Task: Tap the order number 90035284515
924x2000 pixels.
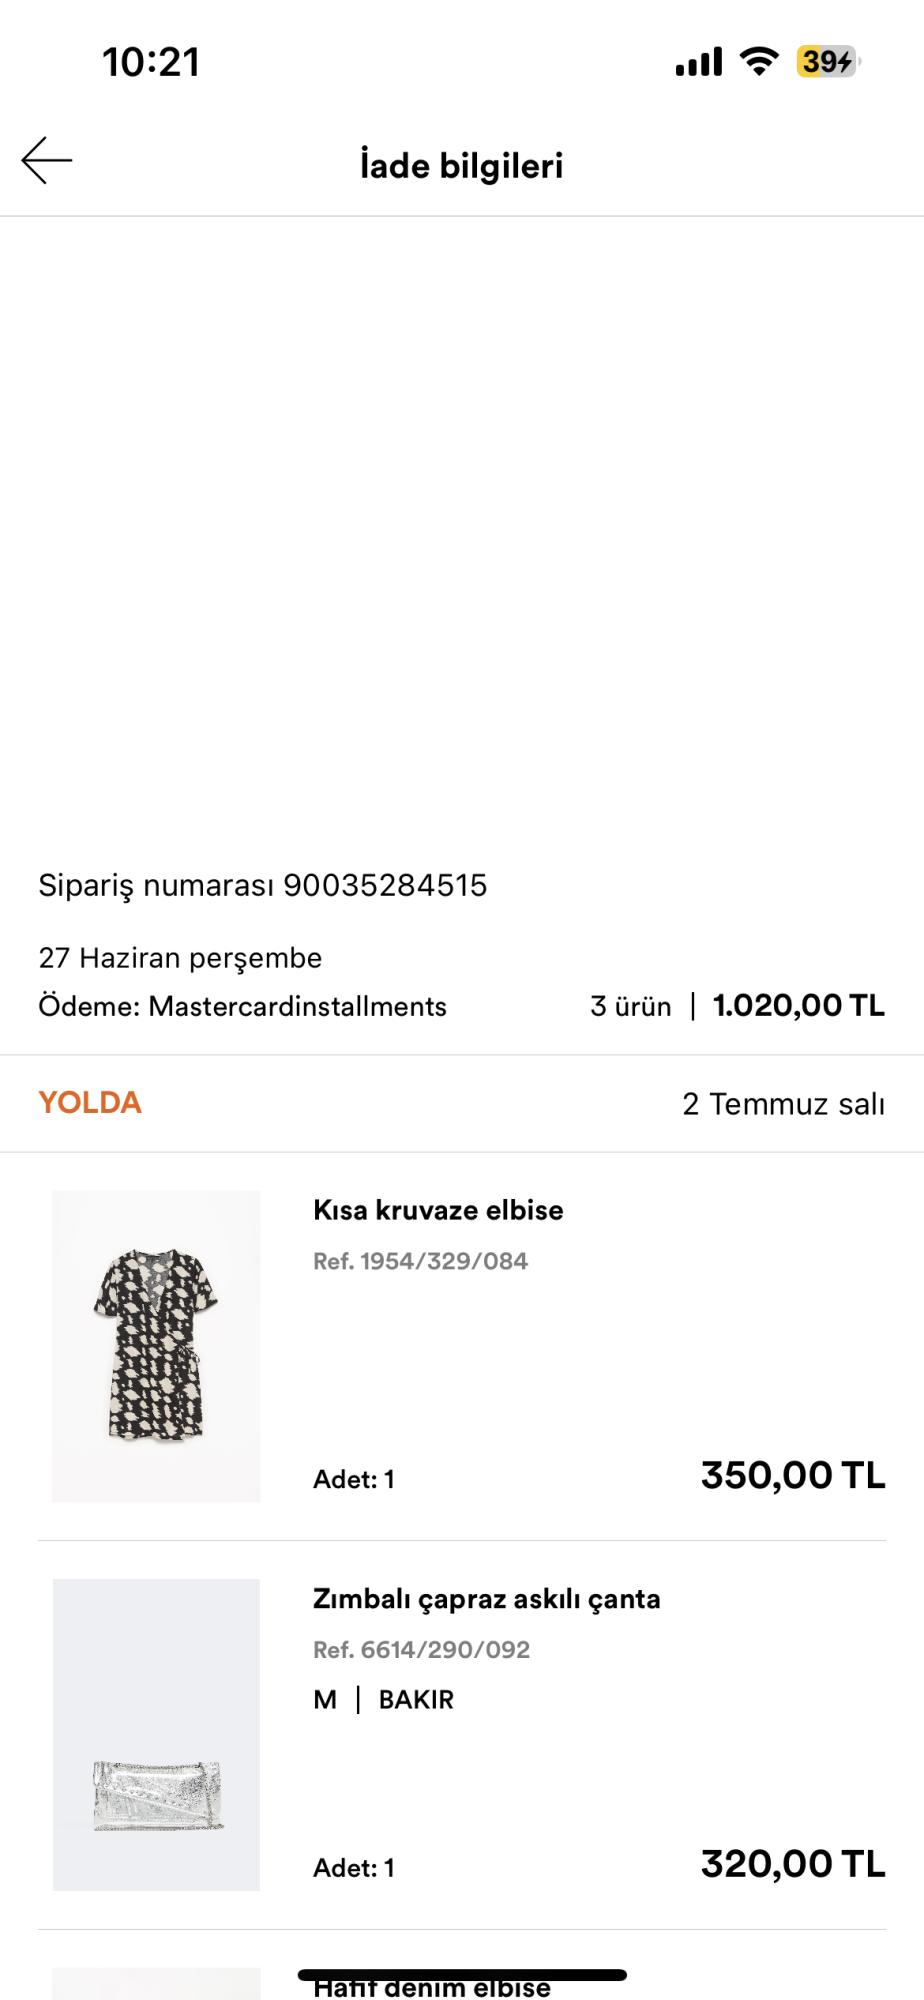Action: [x=385, y=885]
